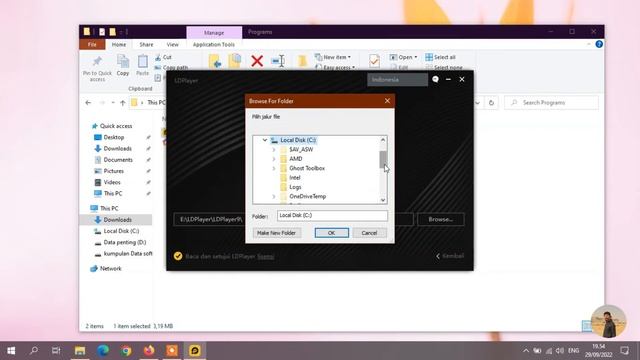Toggle the LDPlayer agreement checkmark
The width and height of the screenshot is (640, 360).
point(178,256)
